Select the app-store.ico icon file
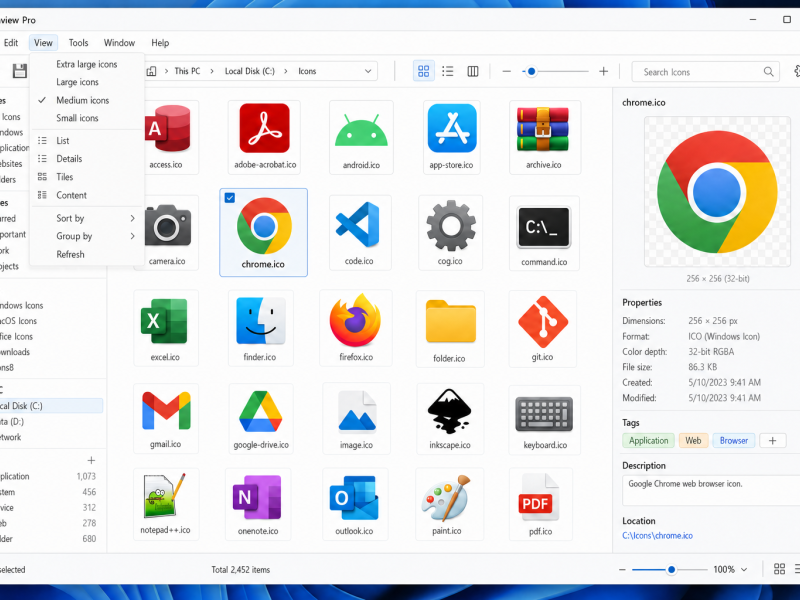This screenshot has width=800, height=600. [452, 137]
